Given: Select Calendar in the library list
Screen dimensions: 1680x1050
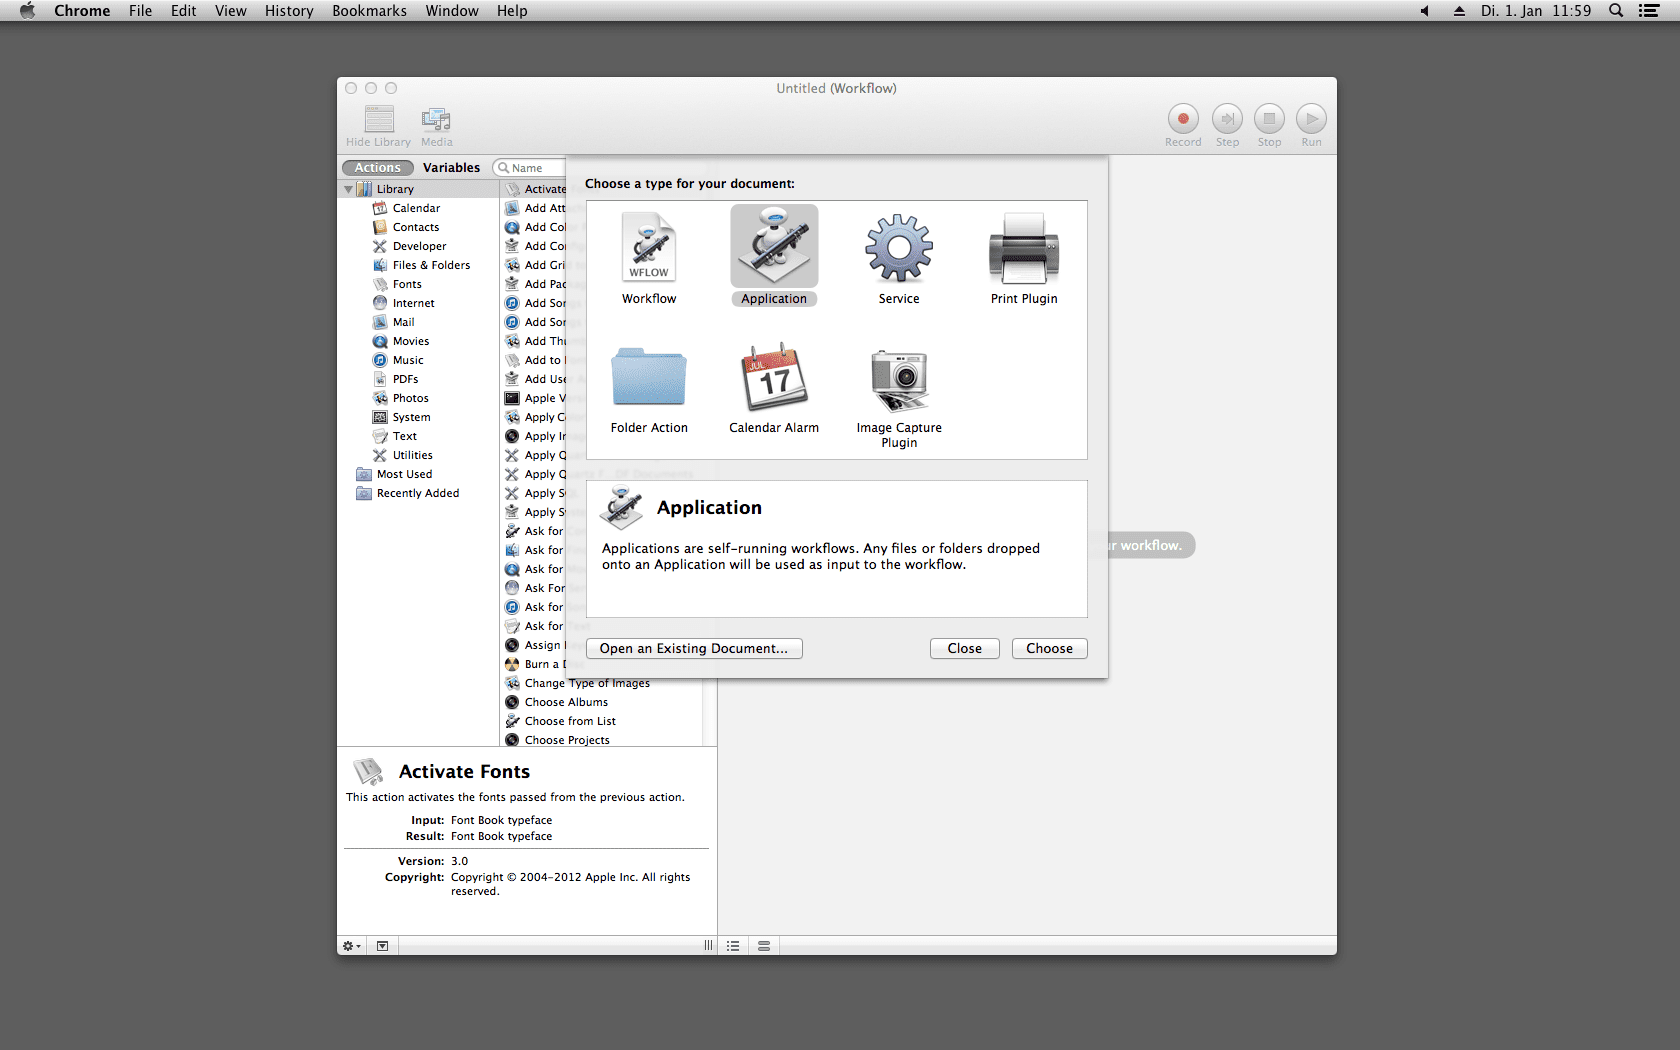Looking at the screenshot, I should [x=418, y=208].
